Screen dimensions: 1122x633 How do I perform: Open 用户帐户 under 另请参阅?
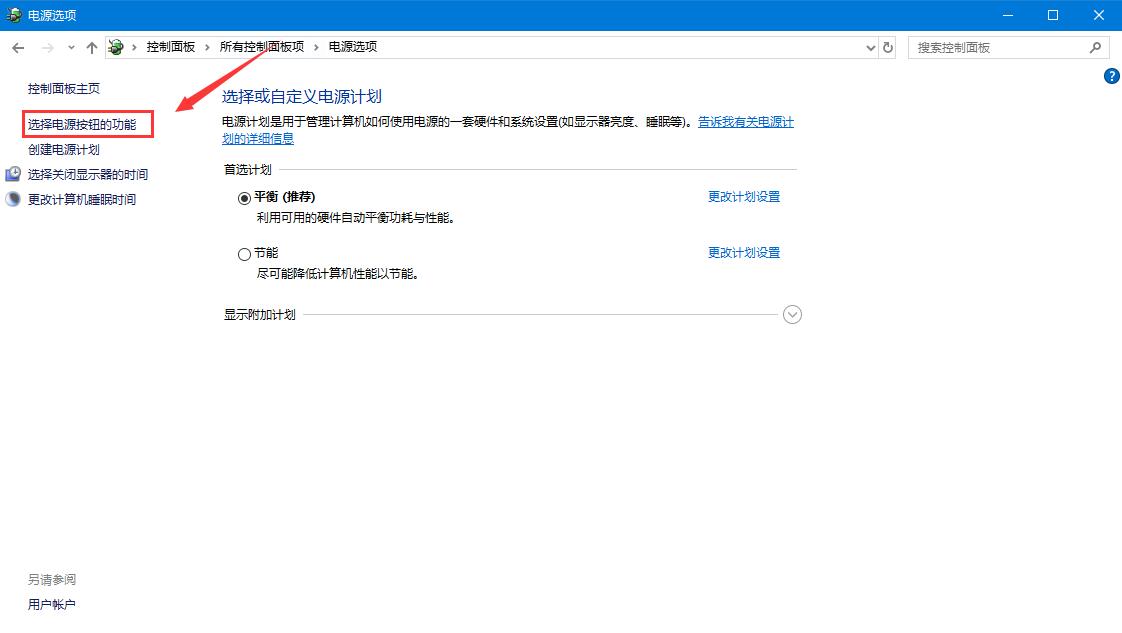point(52,604)
